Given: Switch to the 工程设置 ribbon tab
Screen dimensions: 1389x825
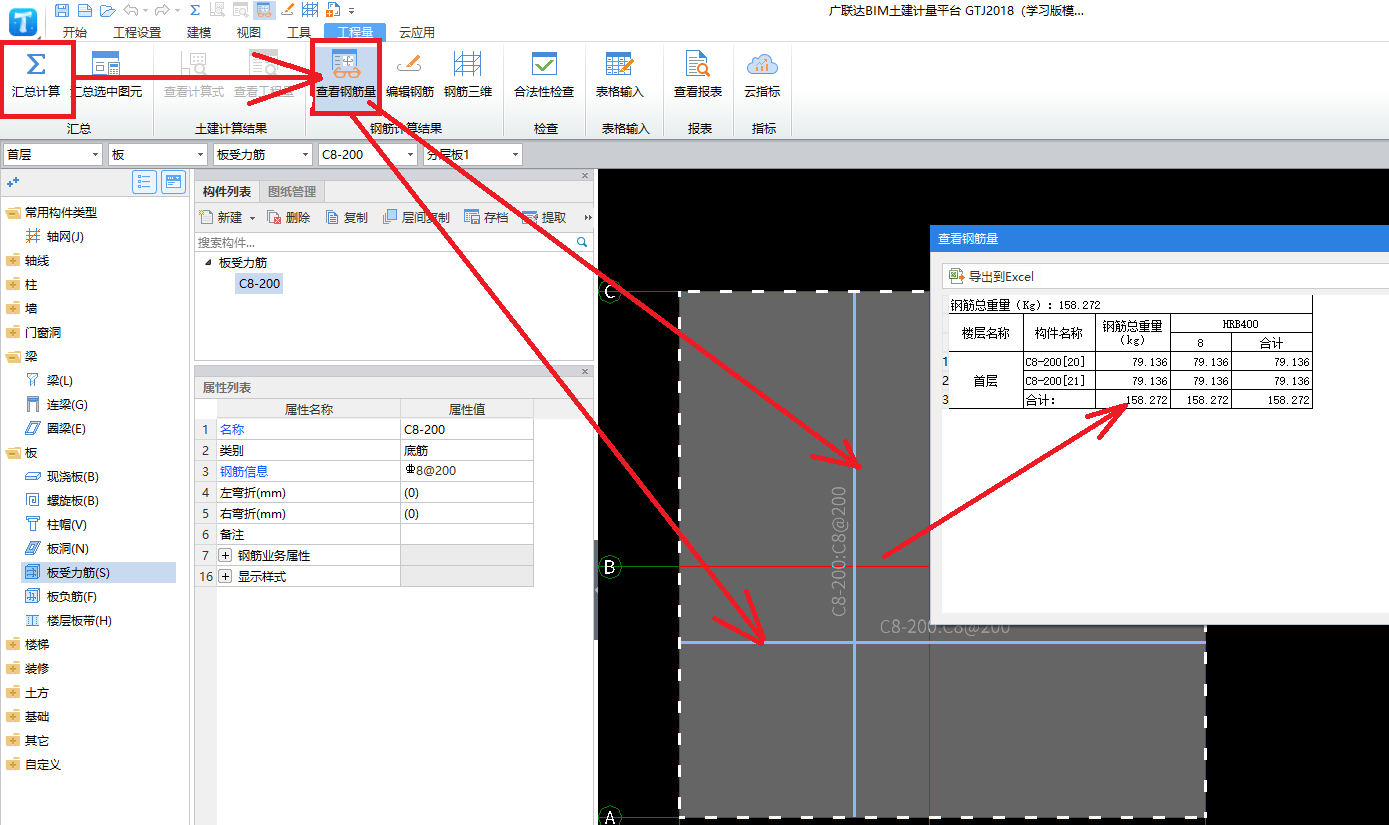Looking at the screenshot, I should 137,32.
